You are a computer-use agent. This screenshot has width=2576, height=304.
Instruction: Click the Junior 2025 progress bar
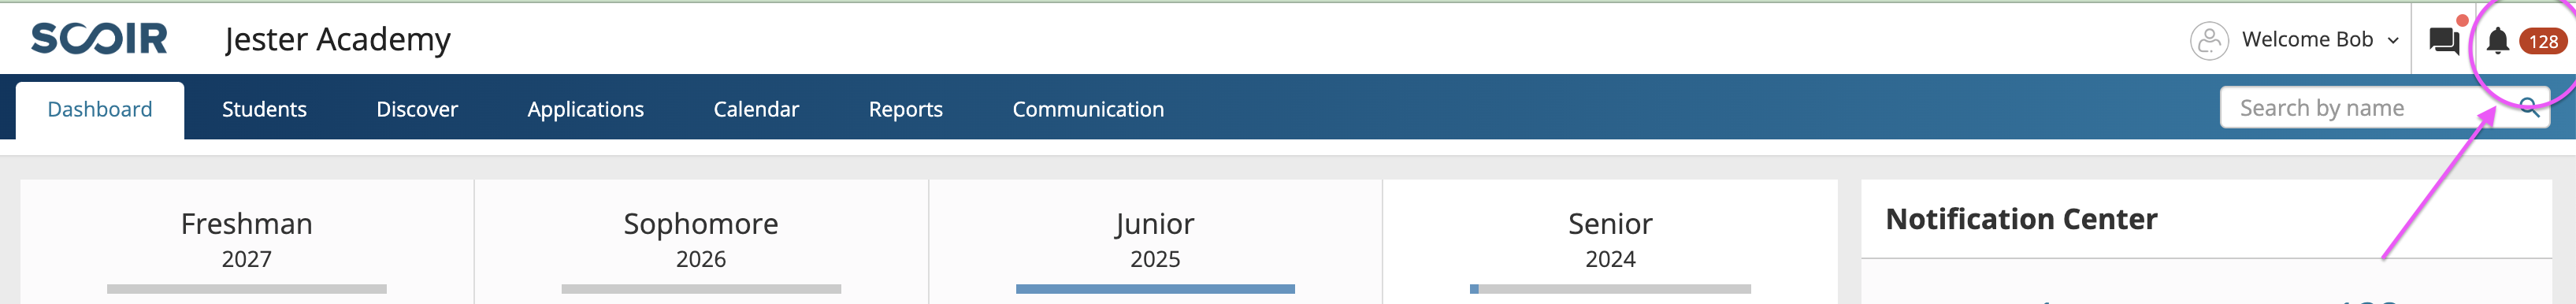click(1155, 289)
